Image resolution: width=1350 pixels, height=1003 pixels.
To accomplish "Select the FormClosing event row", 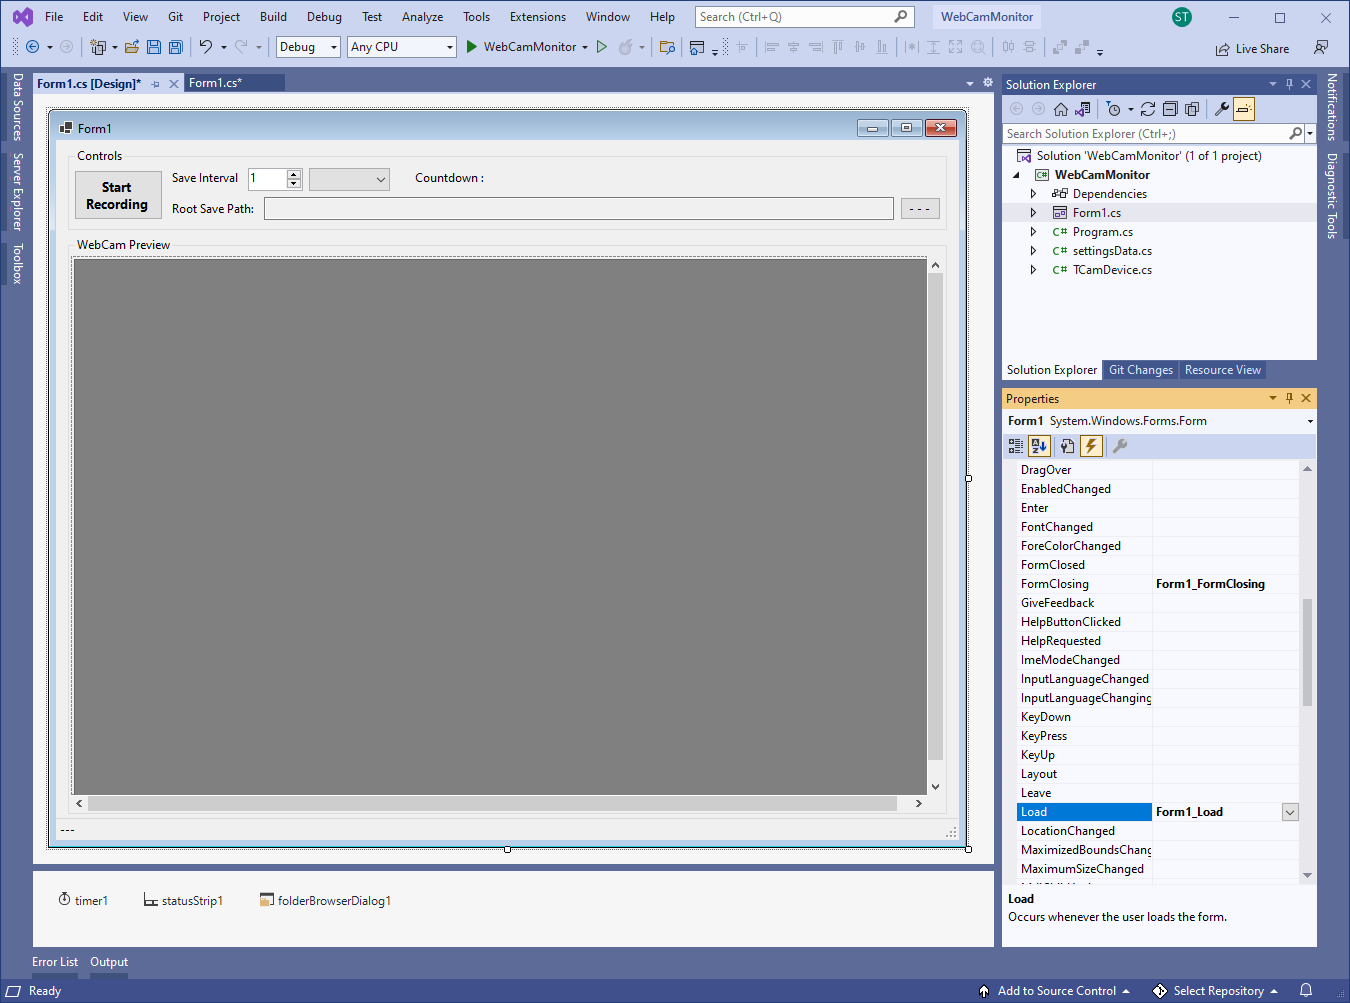I will coord(1158,584).
